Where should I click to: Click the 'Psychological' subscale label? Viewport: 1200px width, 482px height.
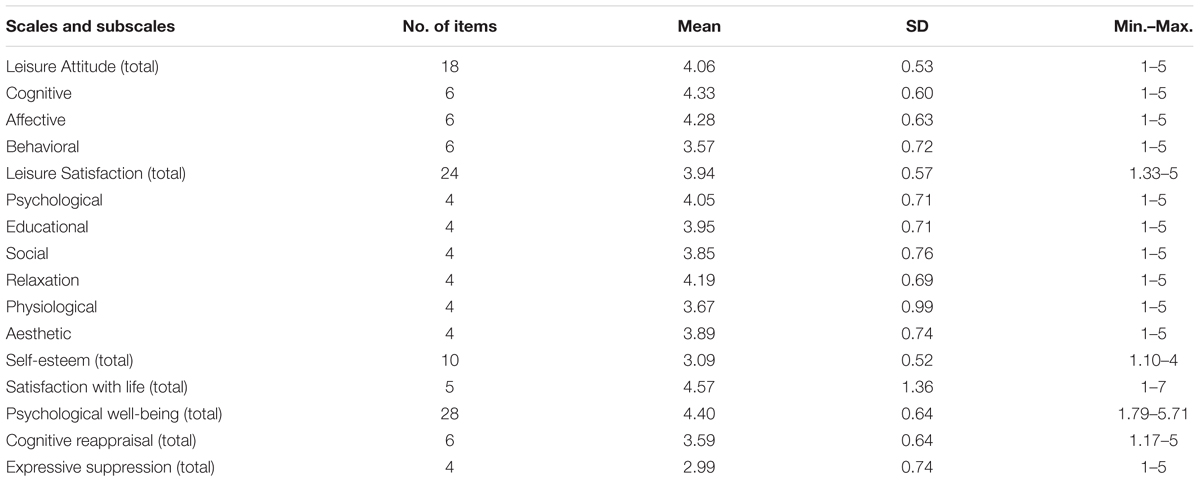(x=54, y=200)
